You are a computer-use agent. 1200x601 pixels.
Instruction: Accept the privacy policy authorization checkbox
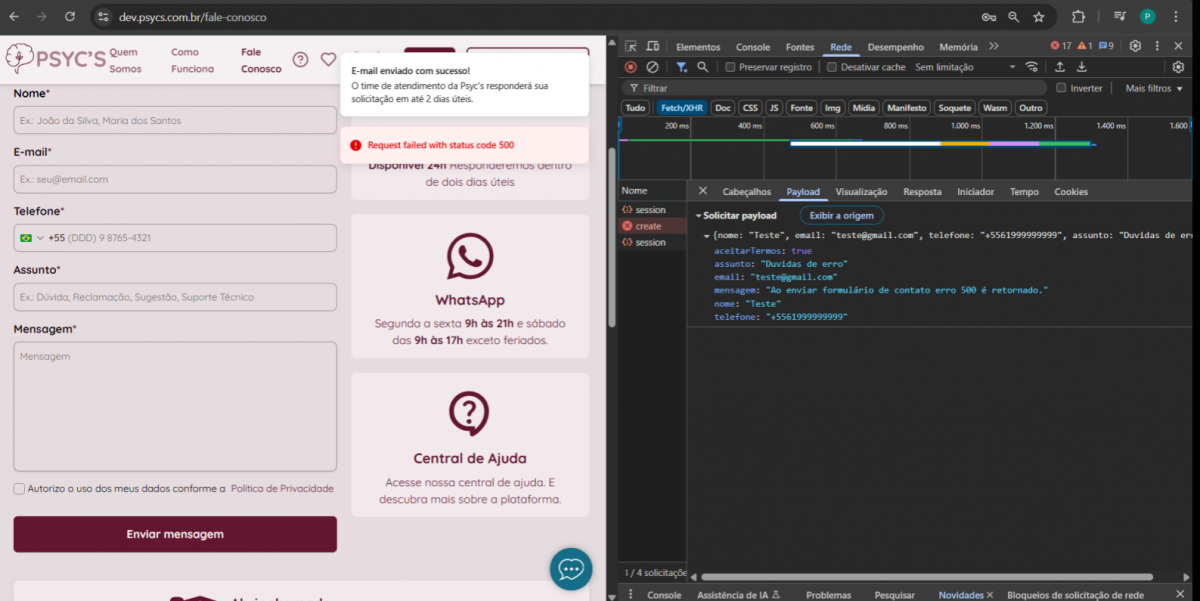click(19, 489)
